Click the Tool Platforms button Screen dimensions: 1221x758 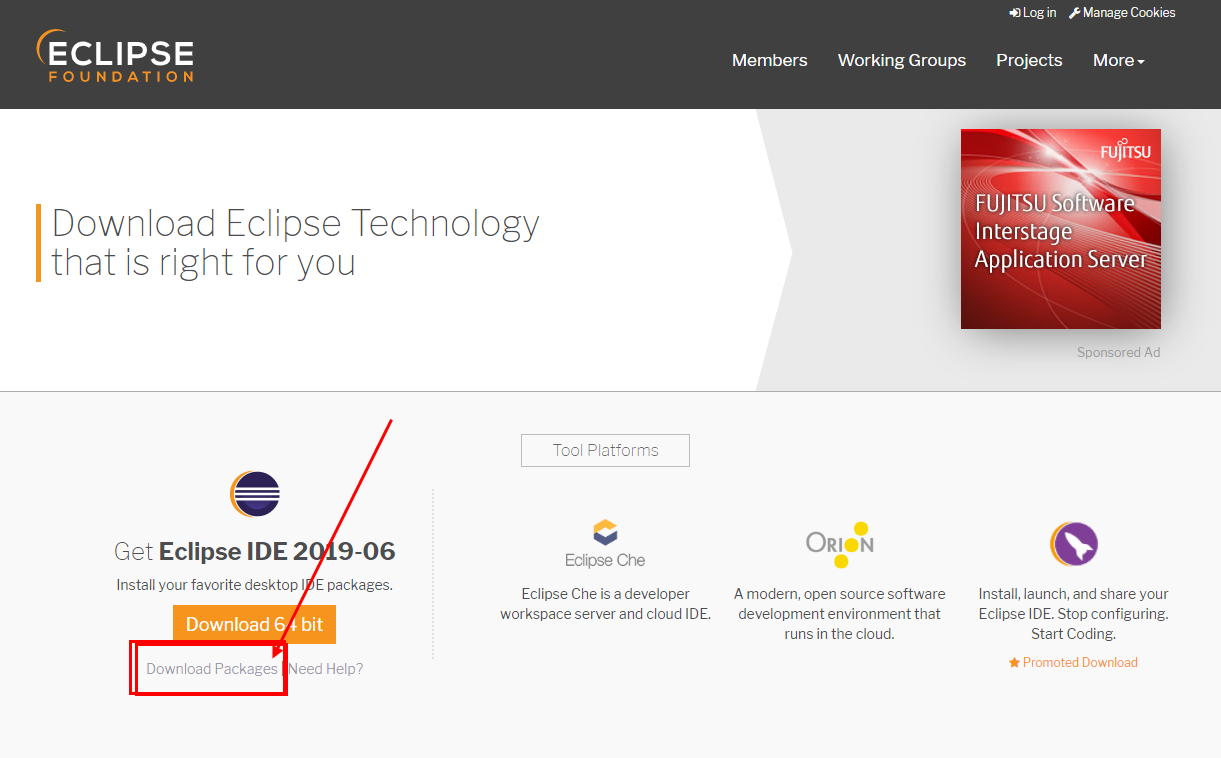[605, 450]
